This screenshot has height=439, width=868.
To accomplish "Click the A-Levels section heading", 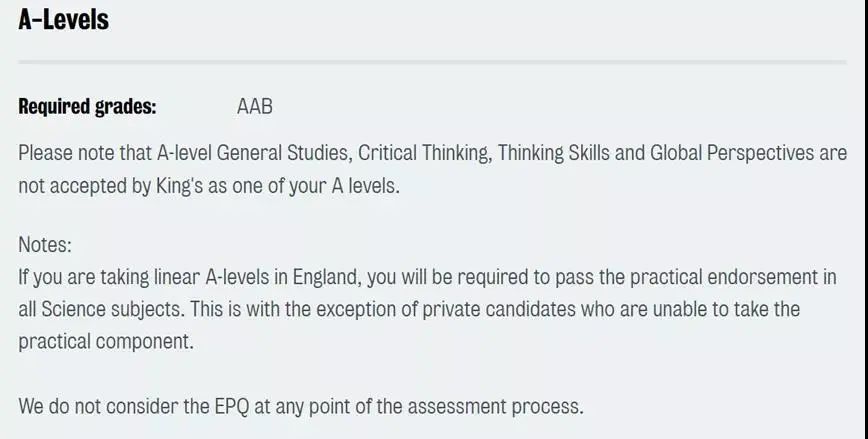I will tap(64, 20).
